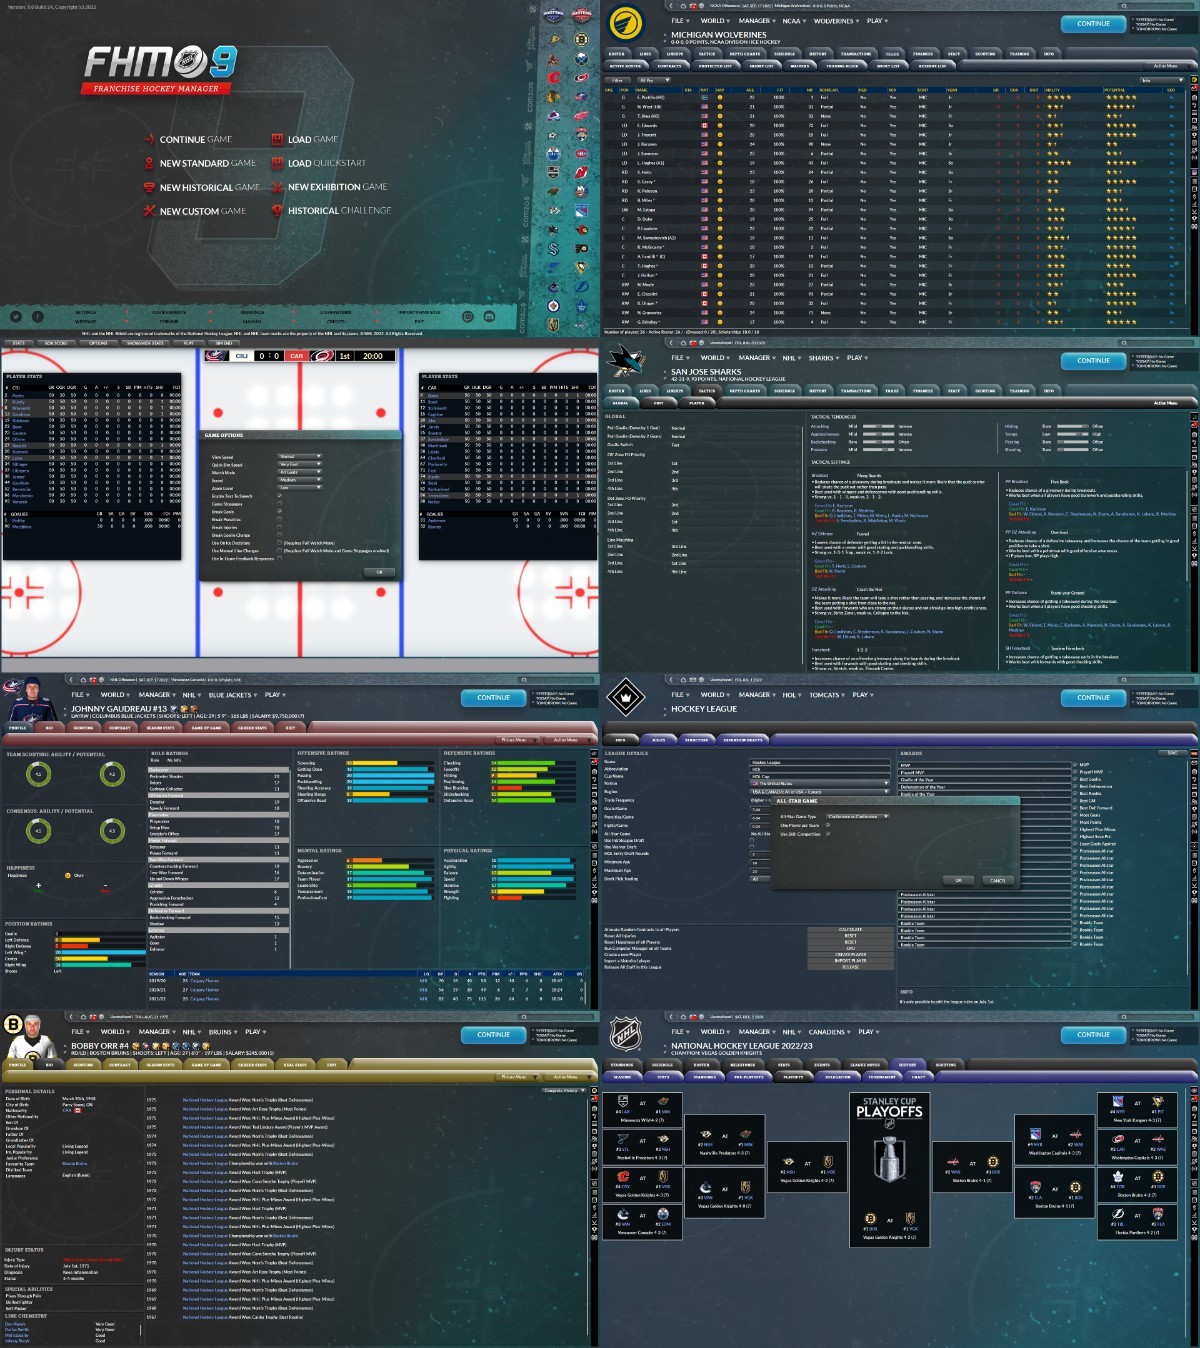Click the Sim End button above the rink

(223, 343)
